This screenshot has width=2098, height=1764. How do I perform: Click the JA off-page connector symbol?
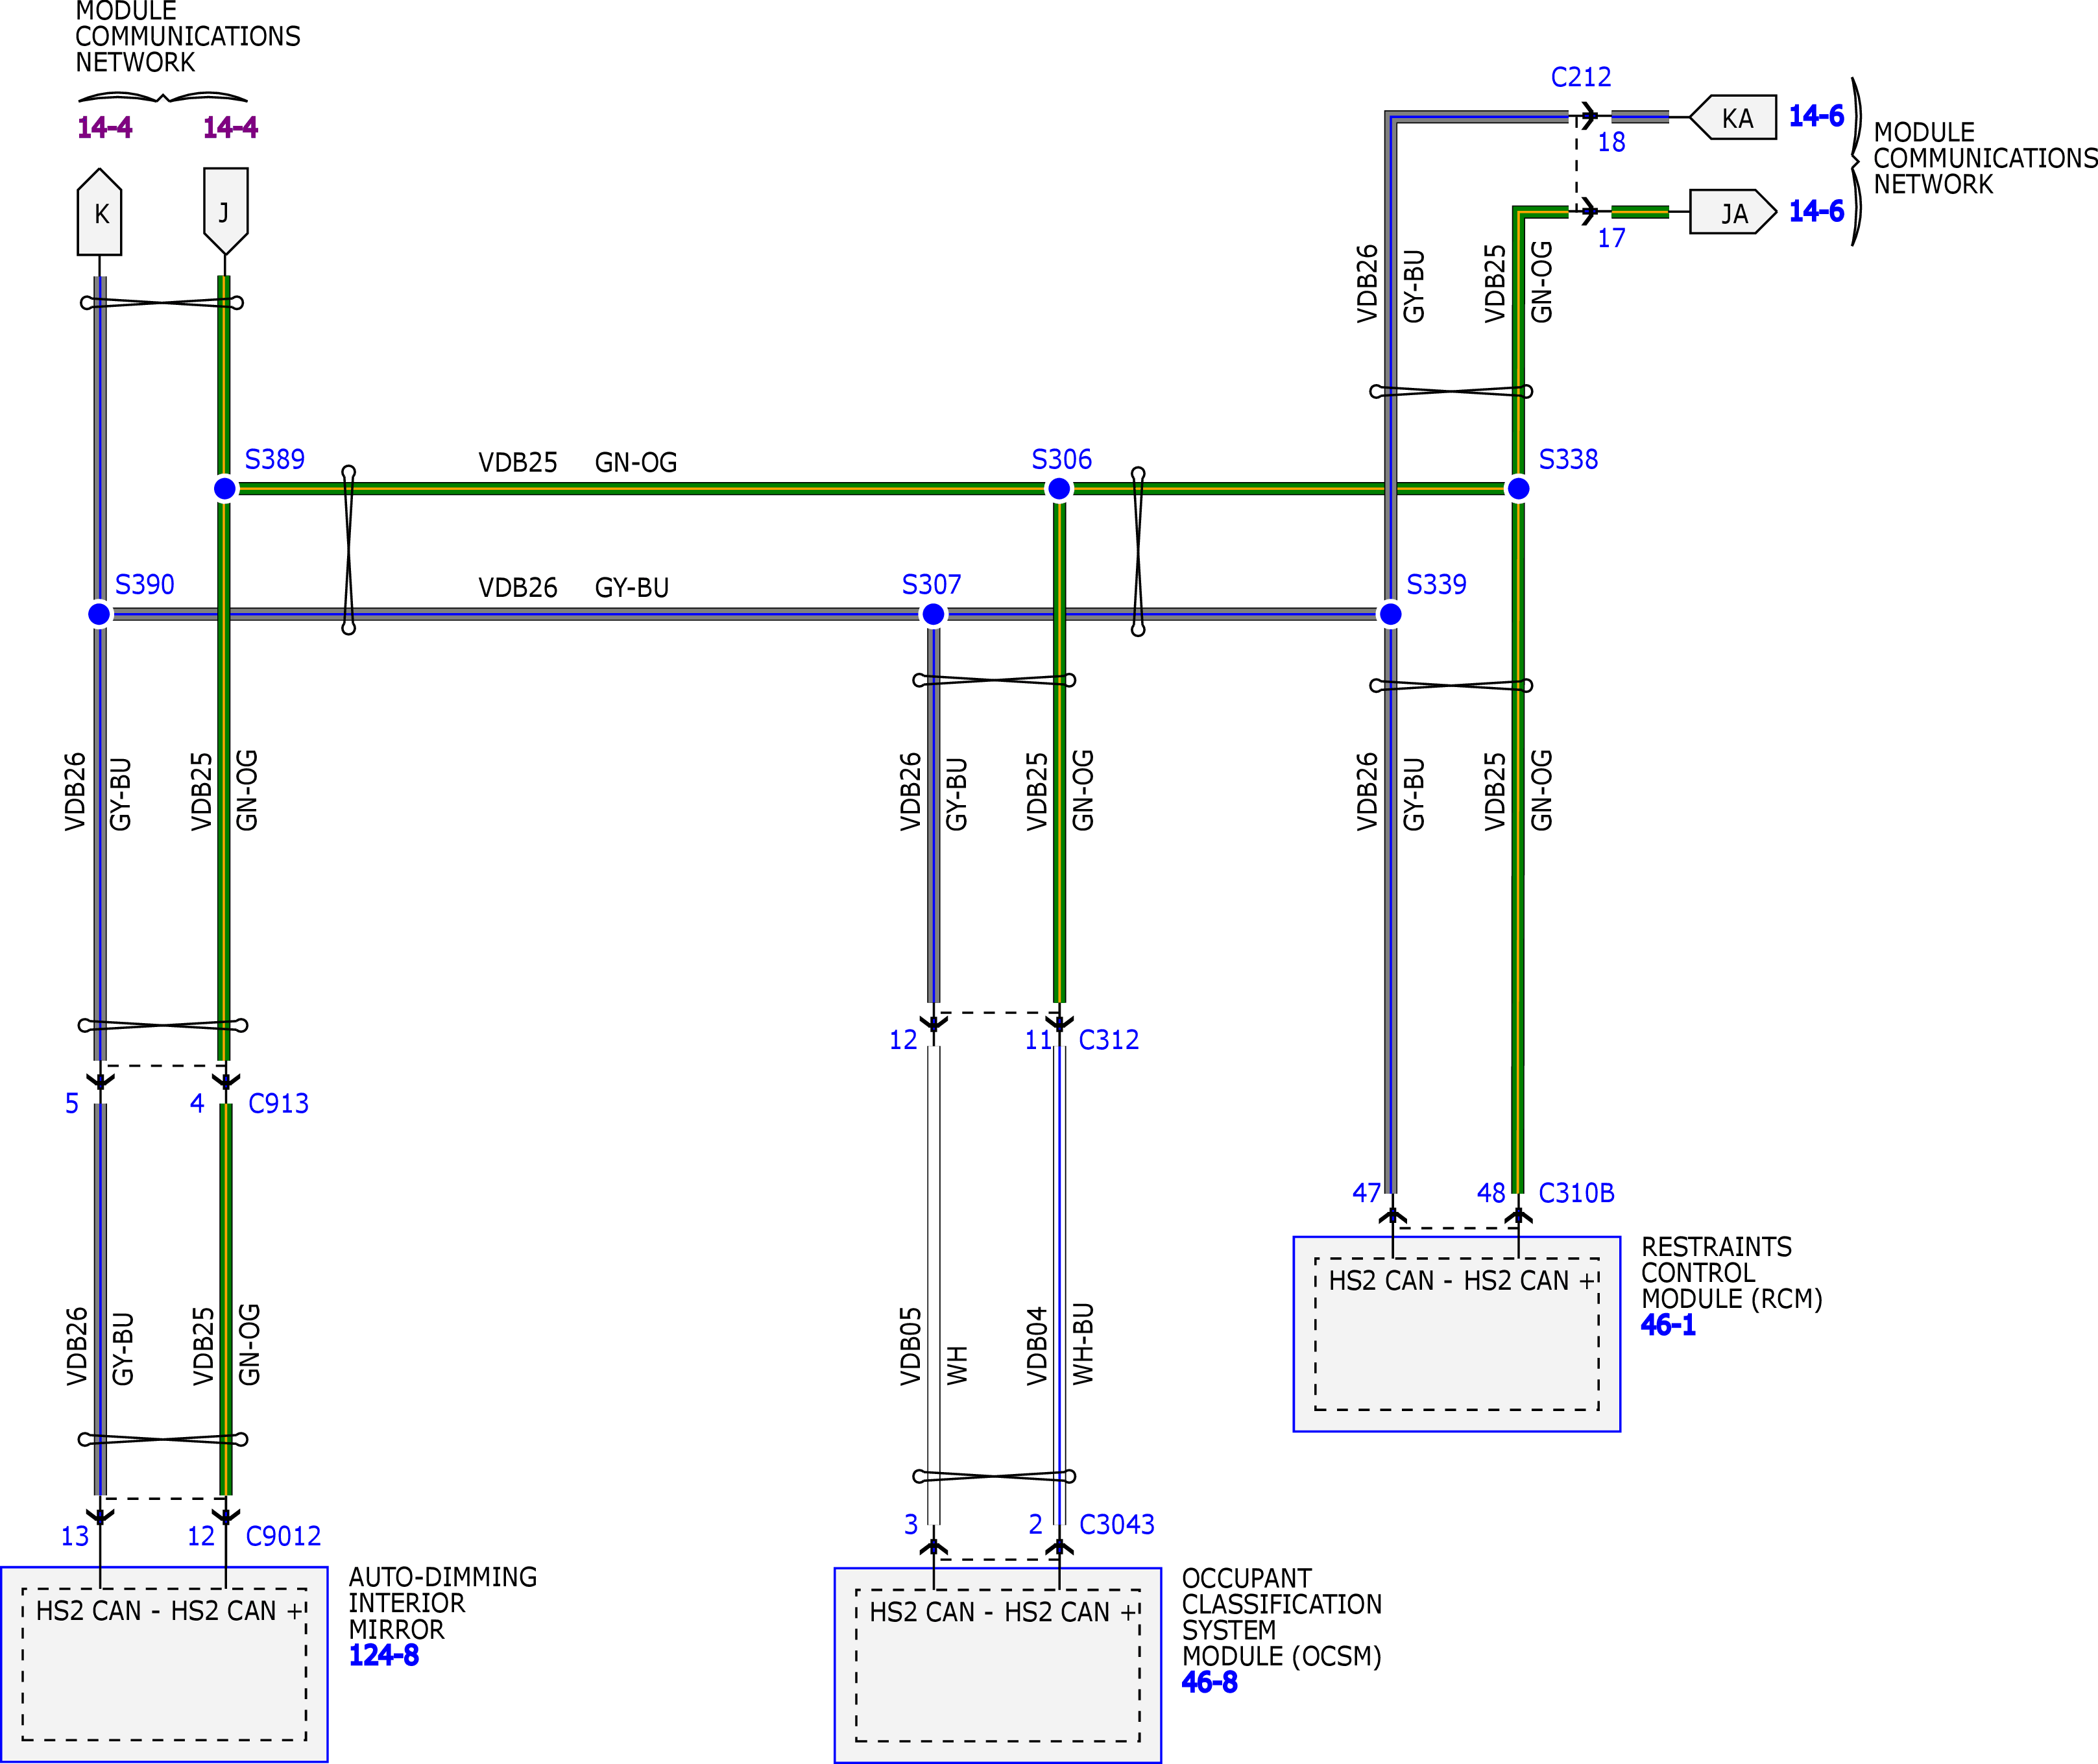click(1732, 213)
